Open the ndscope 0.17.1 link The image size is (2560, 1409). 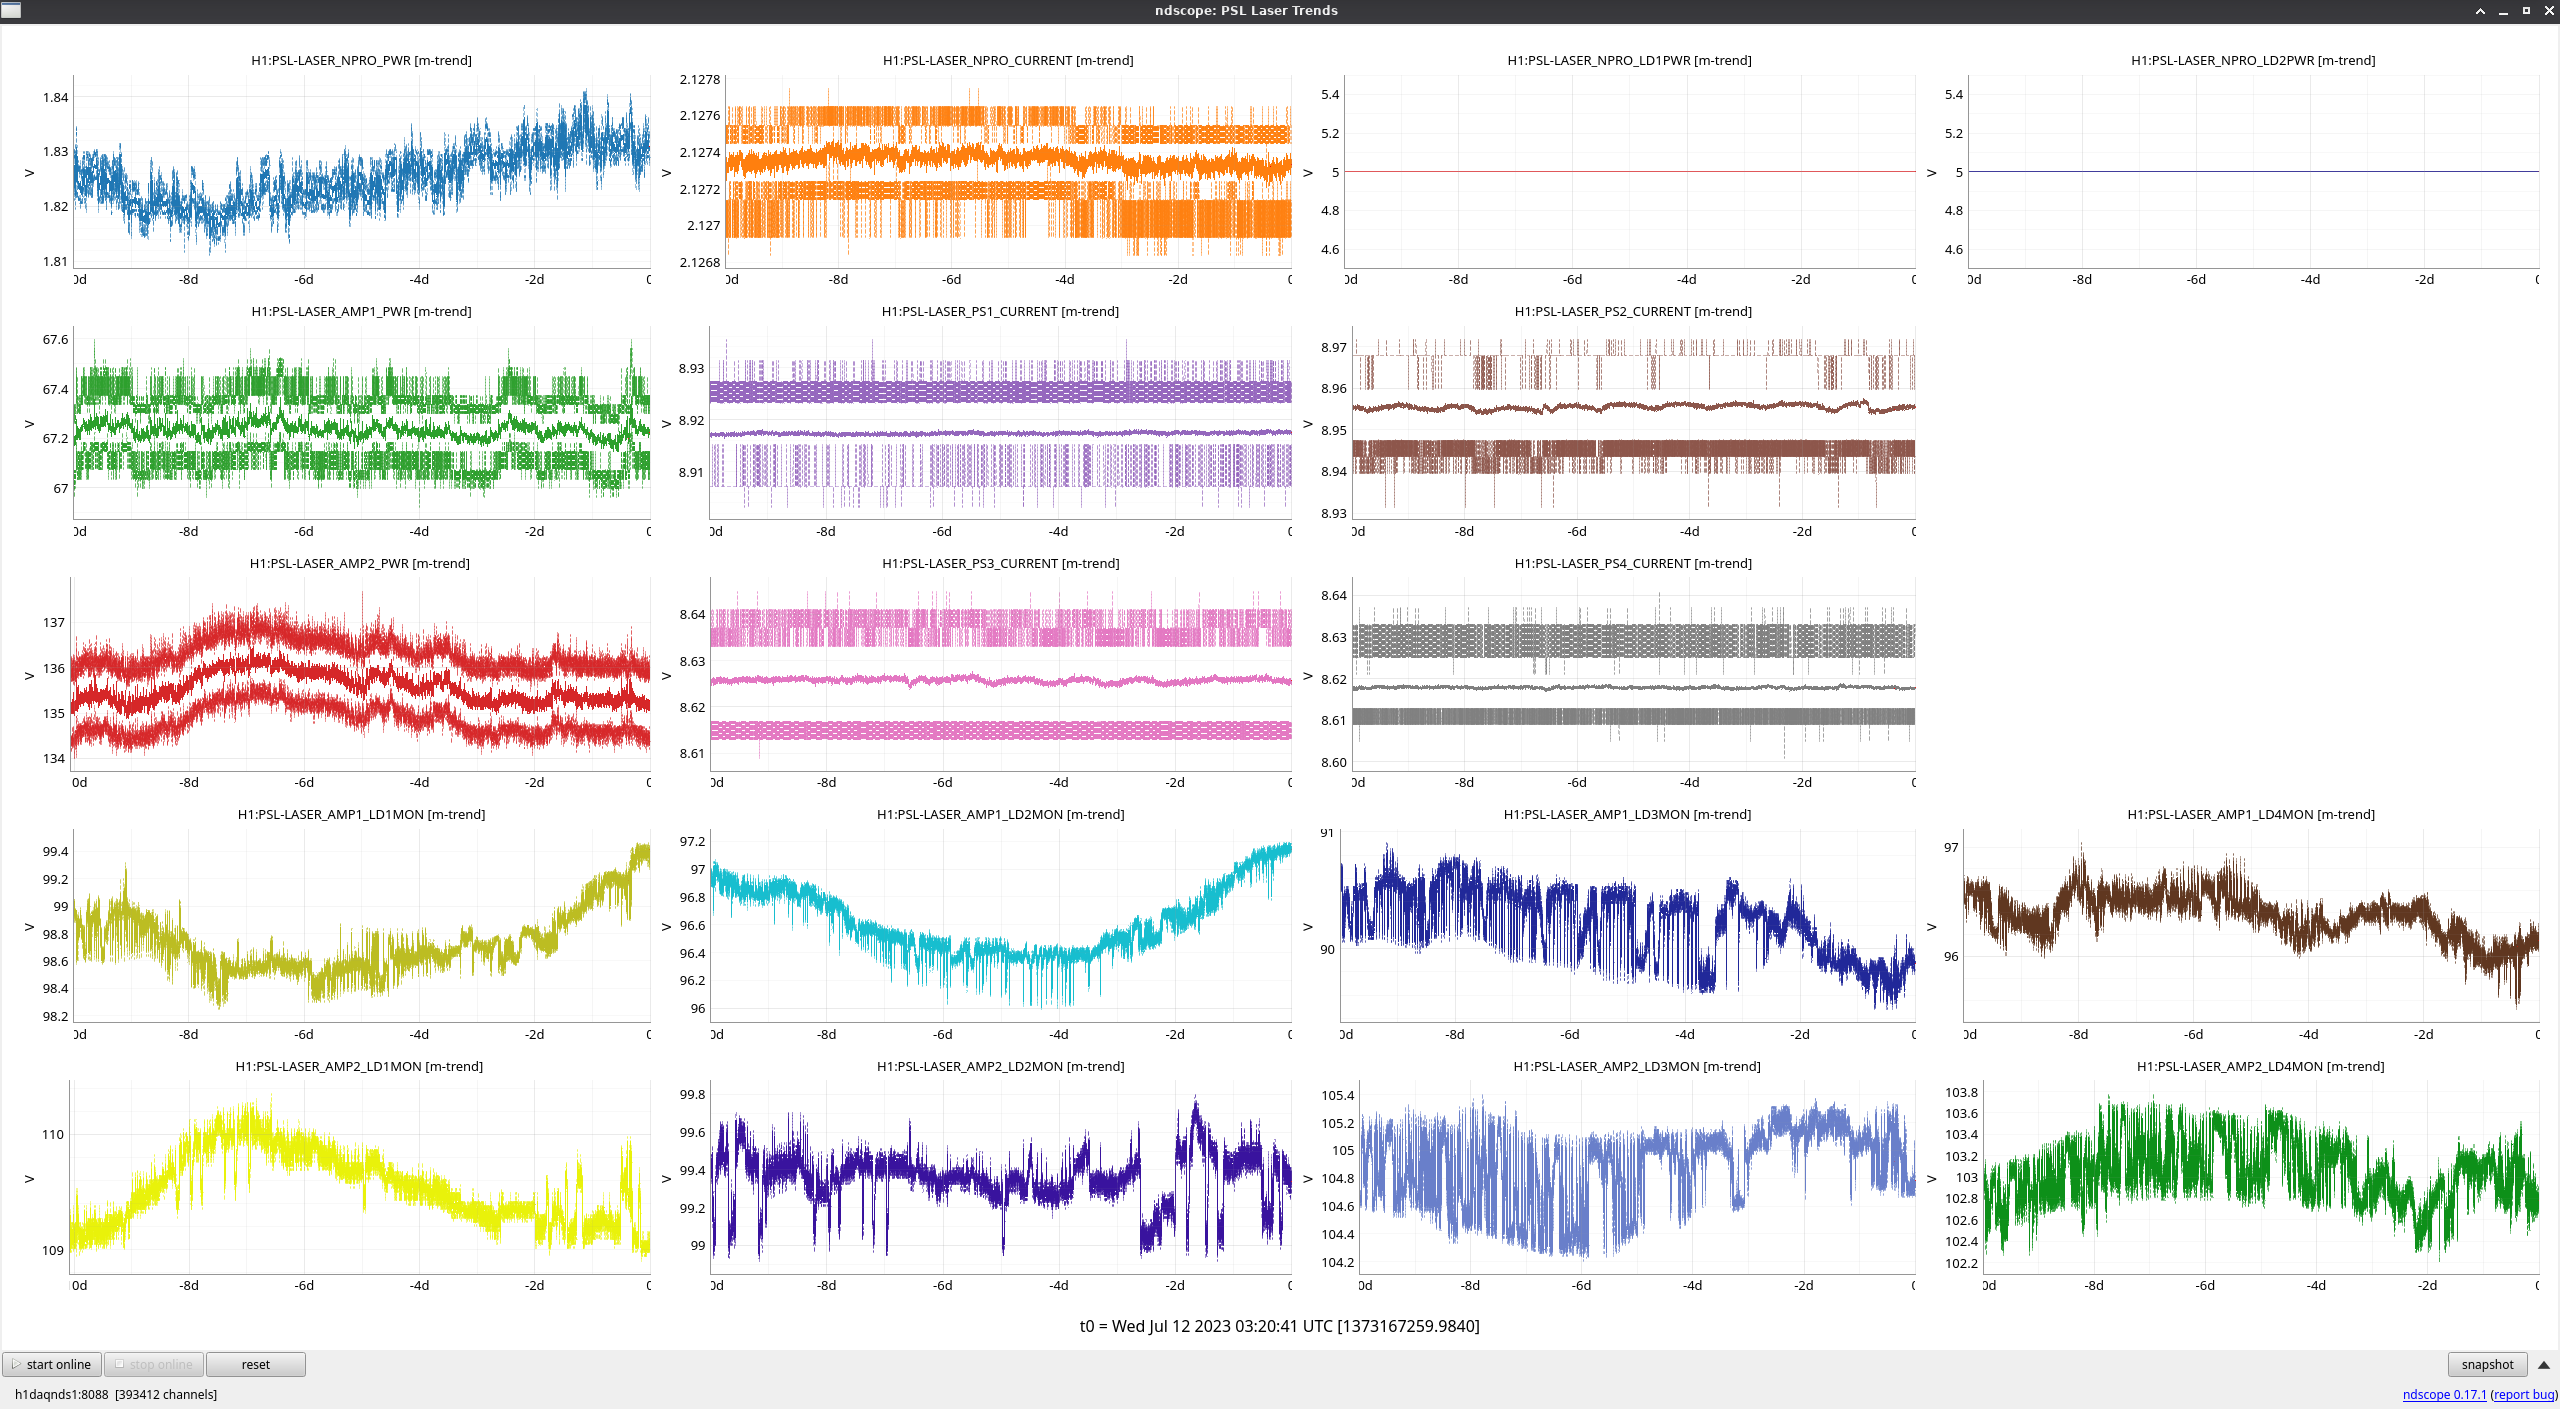[x=2443, y=1394]
